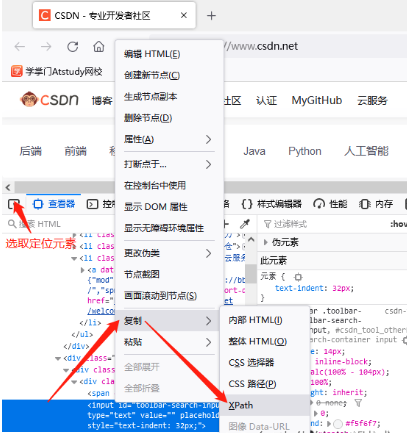Open the 内存 memory panel icon

pos(365,204)
